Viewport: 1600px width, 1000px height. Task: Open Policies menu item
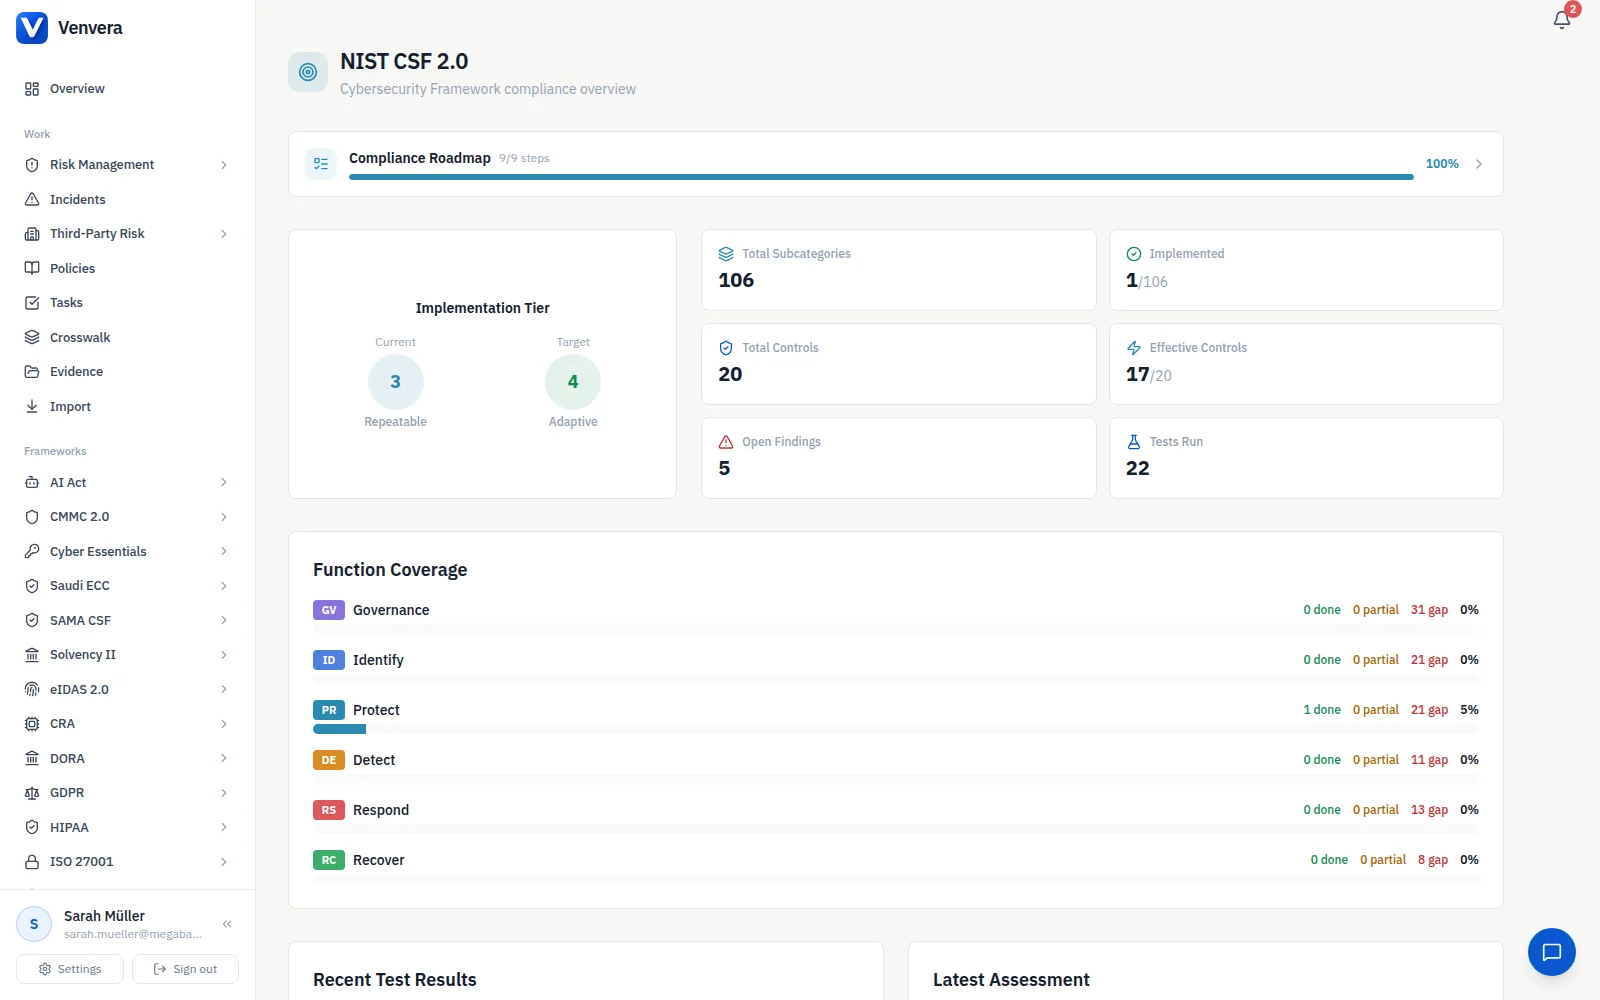point(127,268)
